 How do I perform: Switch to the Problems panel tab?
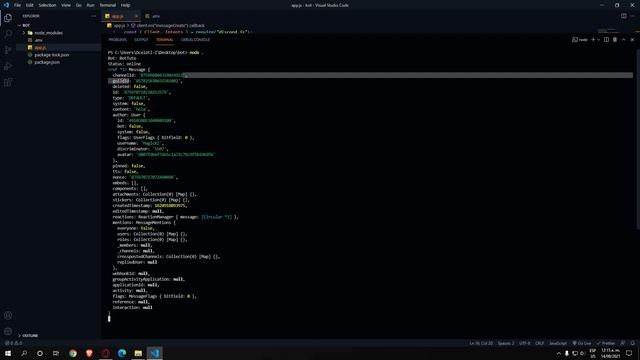pyautogui.click(x=118, y=40)
